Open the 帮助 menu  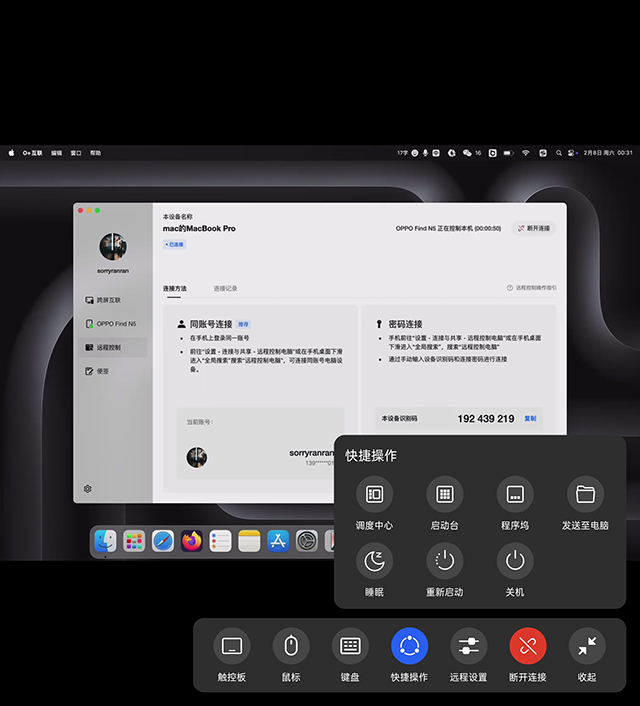point(95,153)
